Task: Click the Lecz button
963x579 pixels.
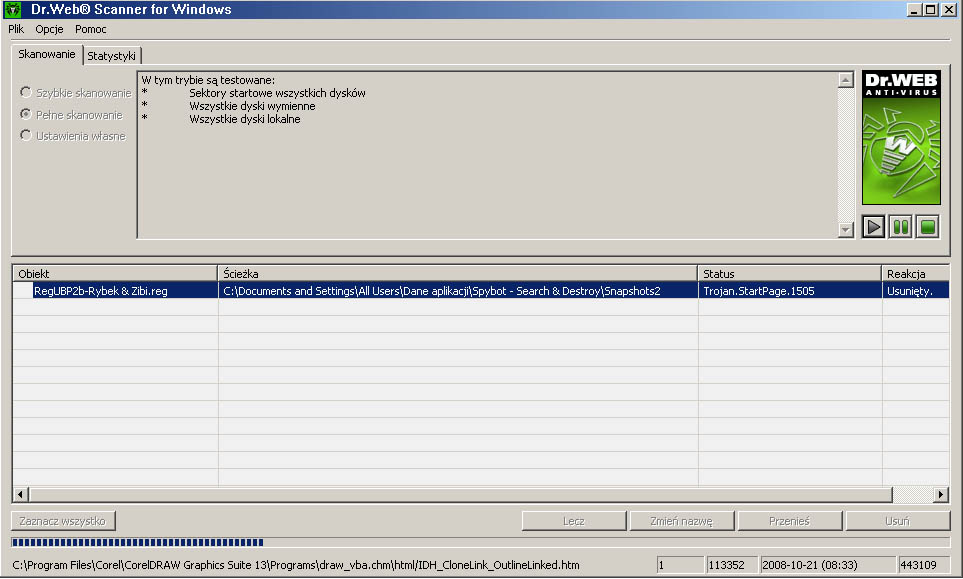Action: pos(574,521)
